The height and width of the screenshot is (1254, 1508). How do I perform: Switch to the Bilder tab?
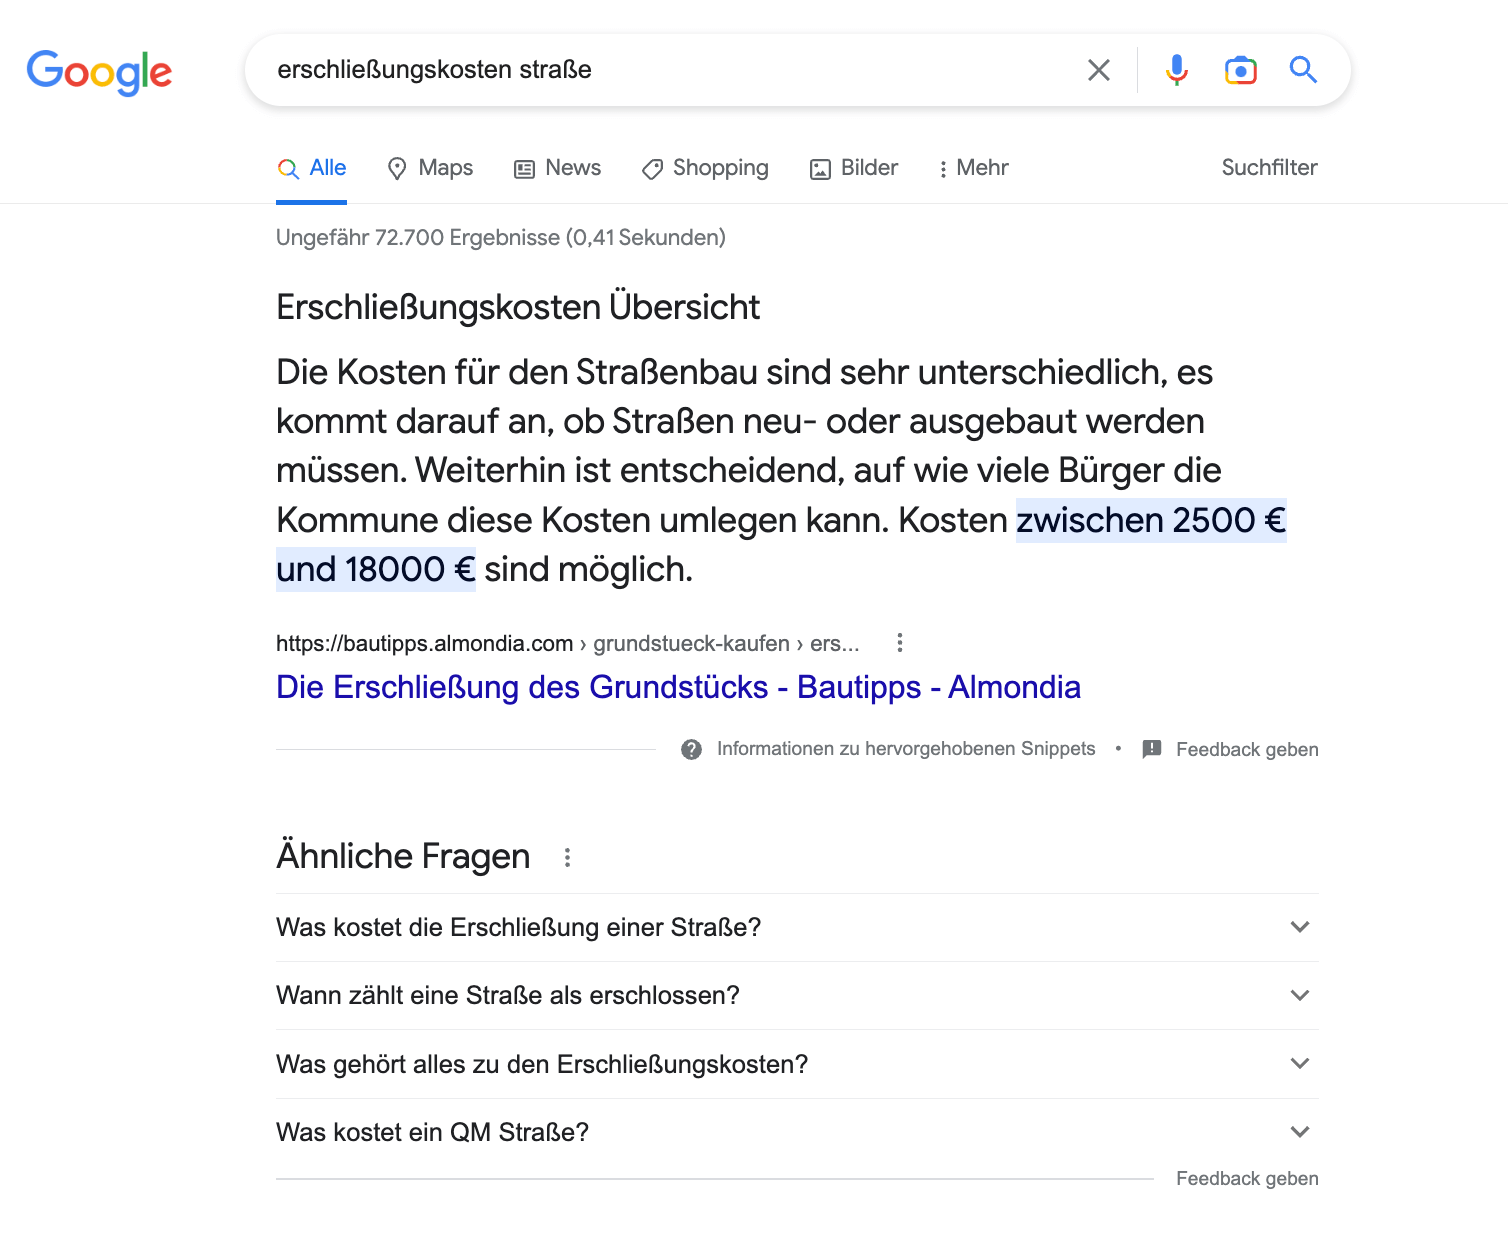[853, 168]
